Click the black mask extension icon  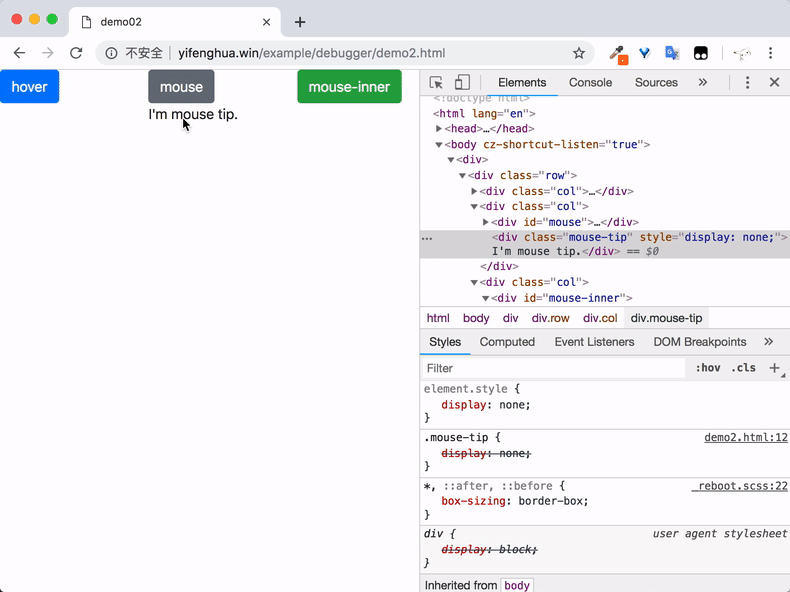click(x=701, y=53)
